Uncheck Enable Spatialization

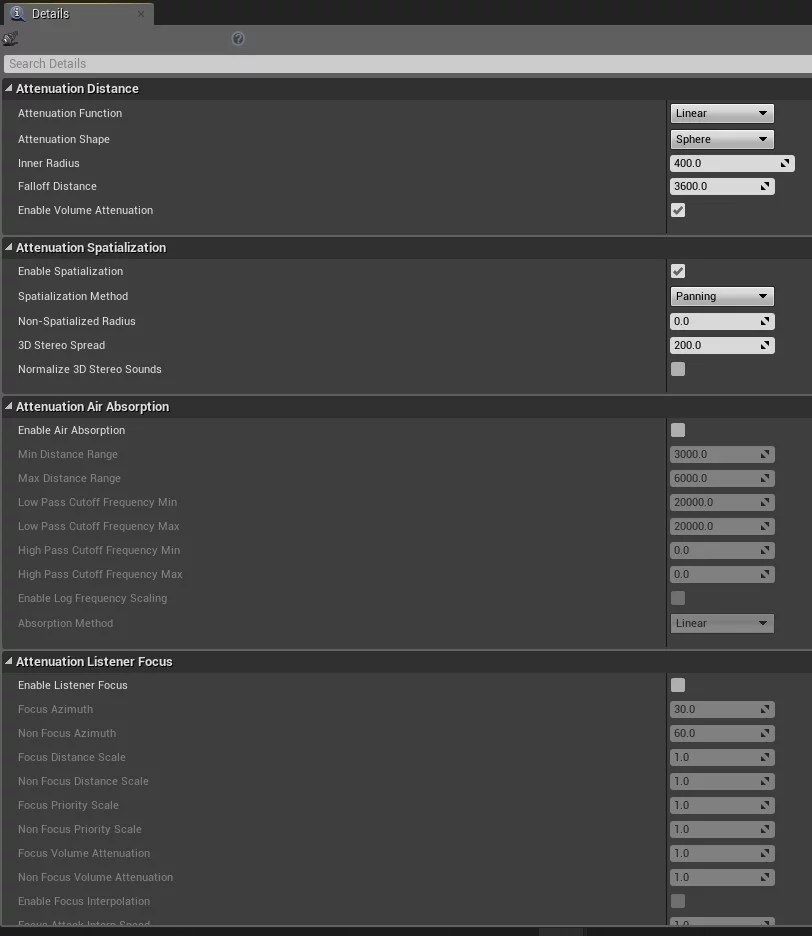pyautogui.click(x=678, y=271)
